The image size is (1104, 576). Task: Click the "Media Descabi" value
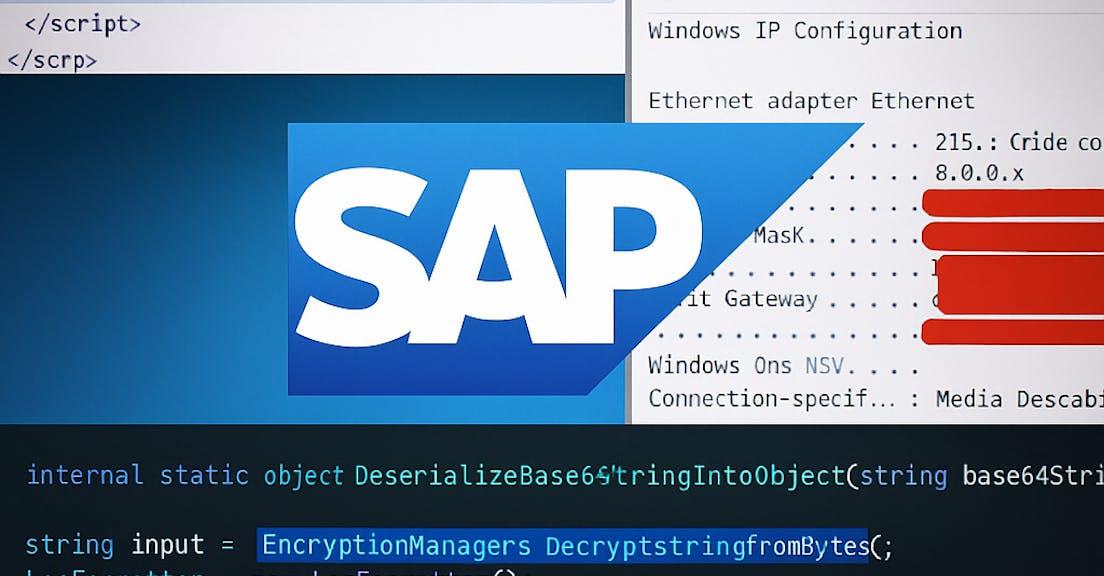1020,399
